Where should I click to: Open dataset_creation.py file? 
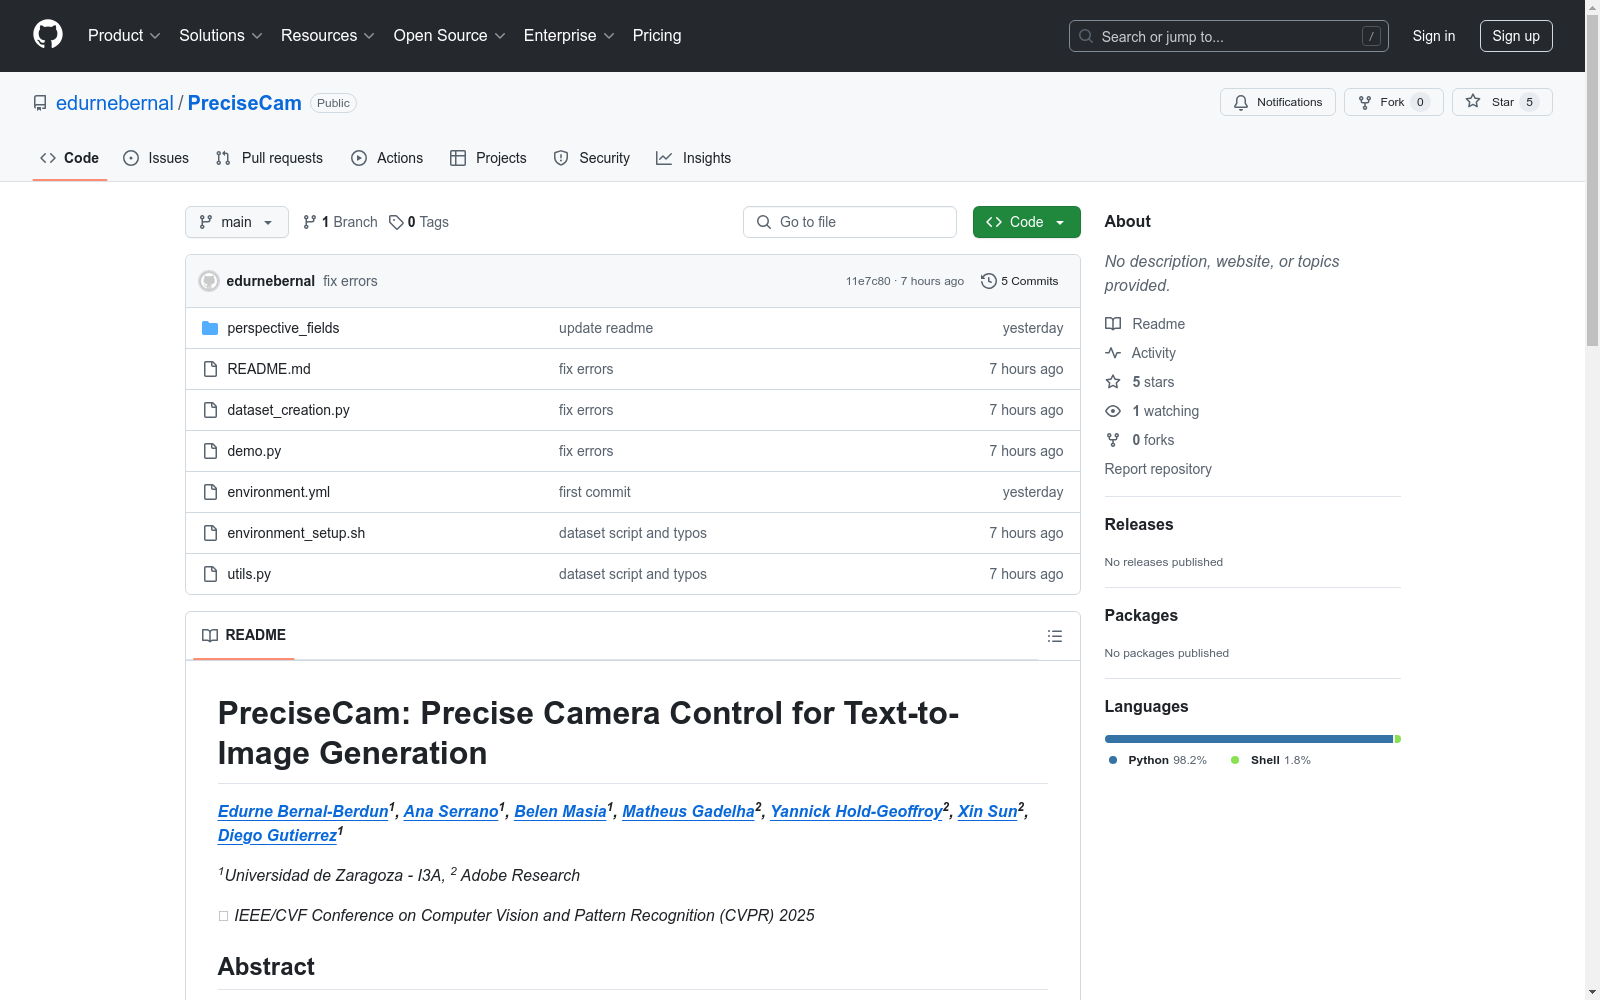click(288, 410)
